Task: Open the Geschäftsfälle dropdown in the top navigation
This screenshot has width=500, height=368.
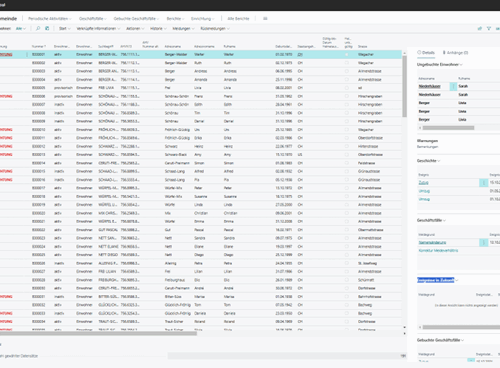Action: 93,19
